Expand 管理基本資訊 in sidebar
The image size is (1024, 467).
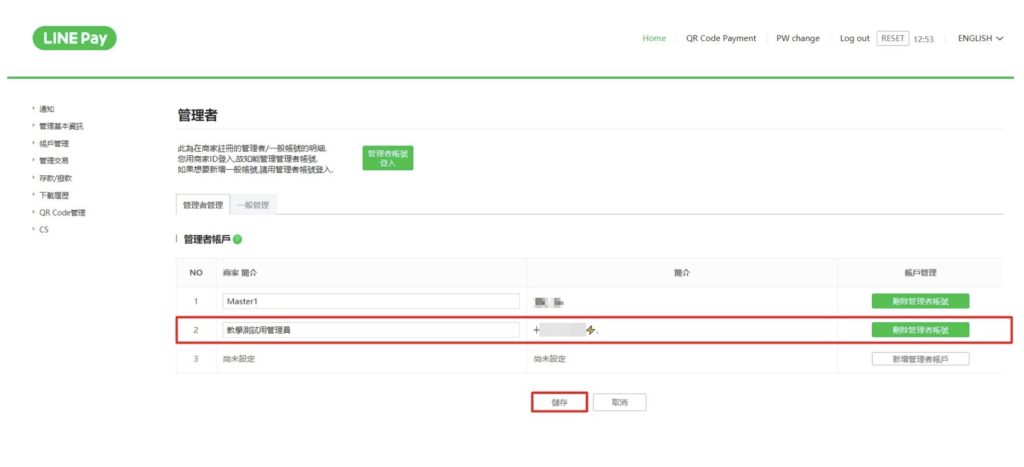(x=60, y=126)
